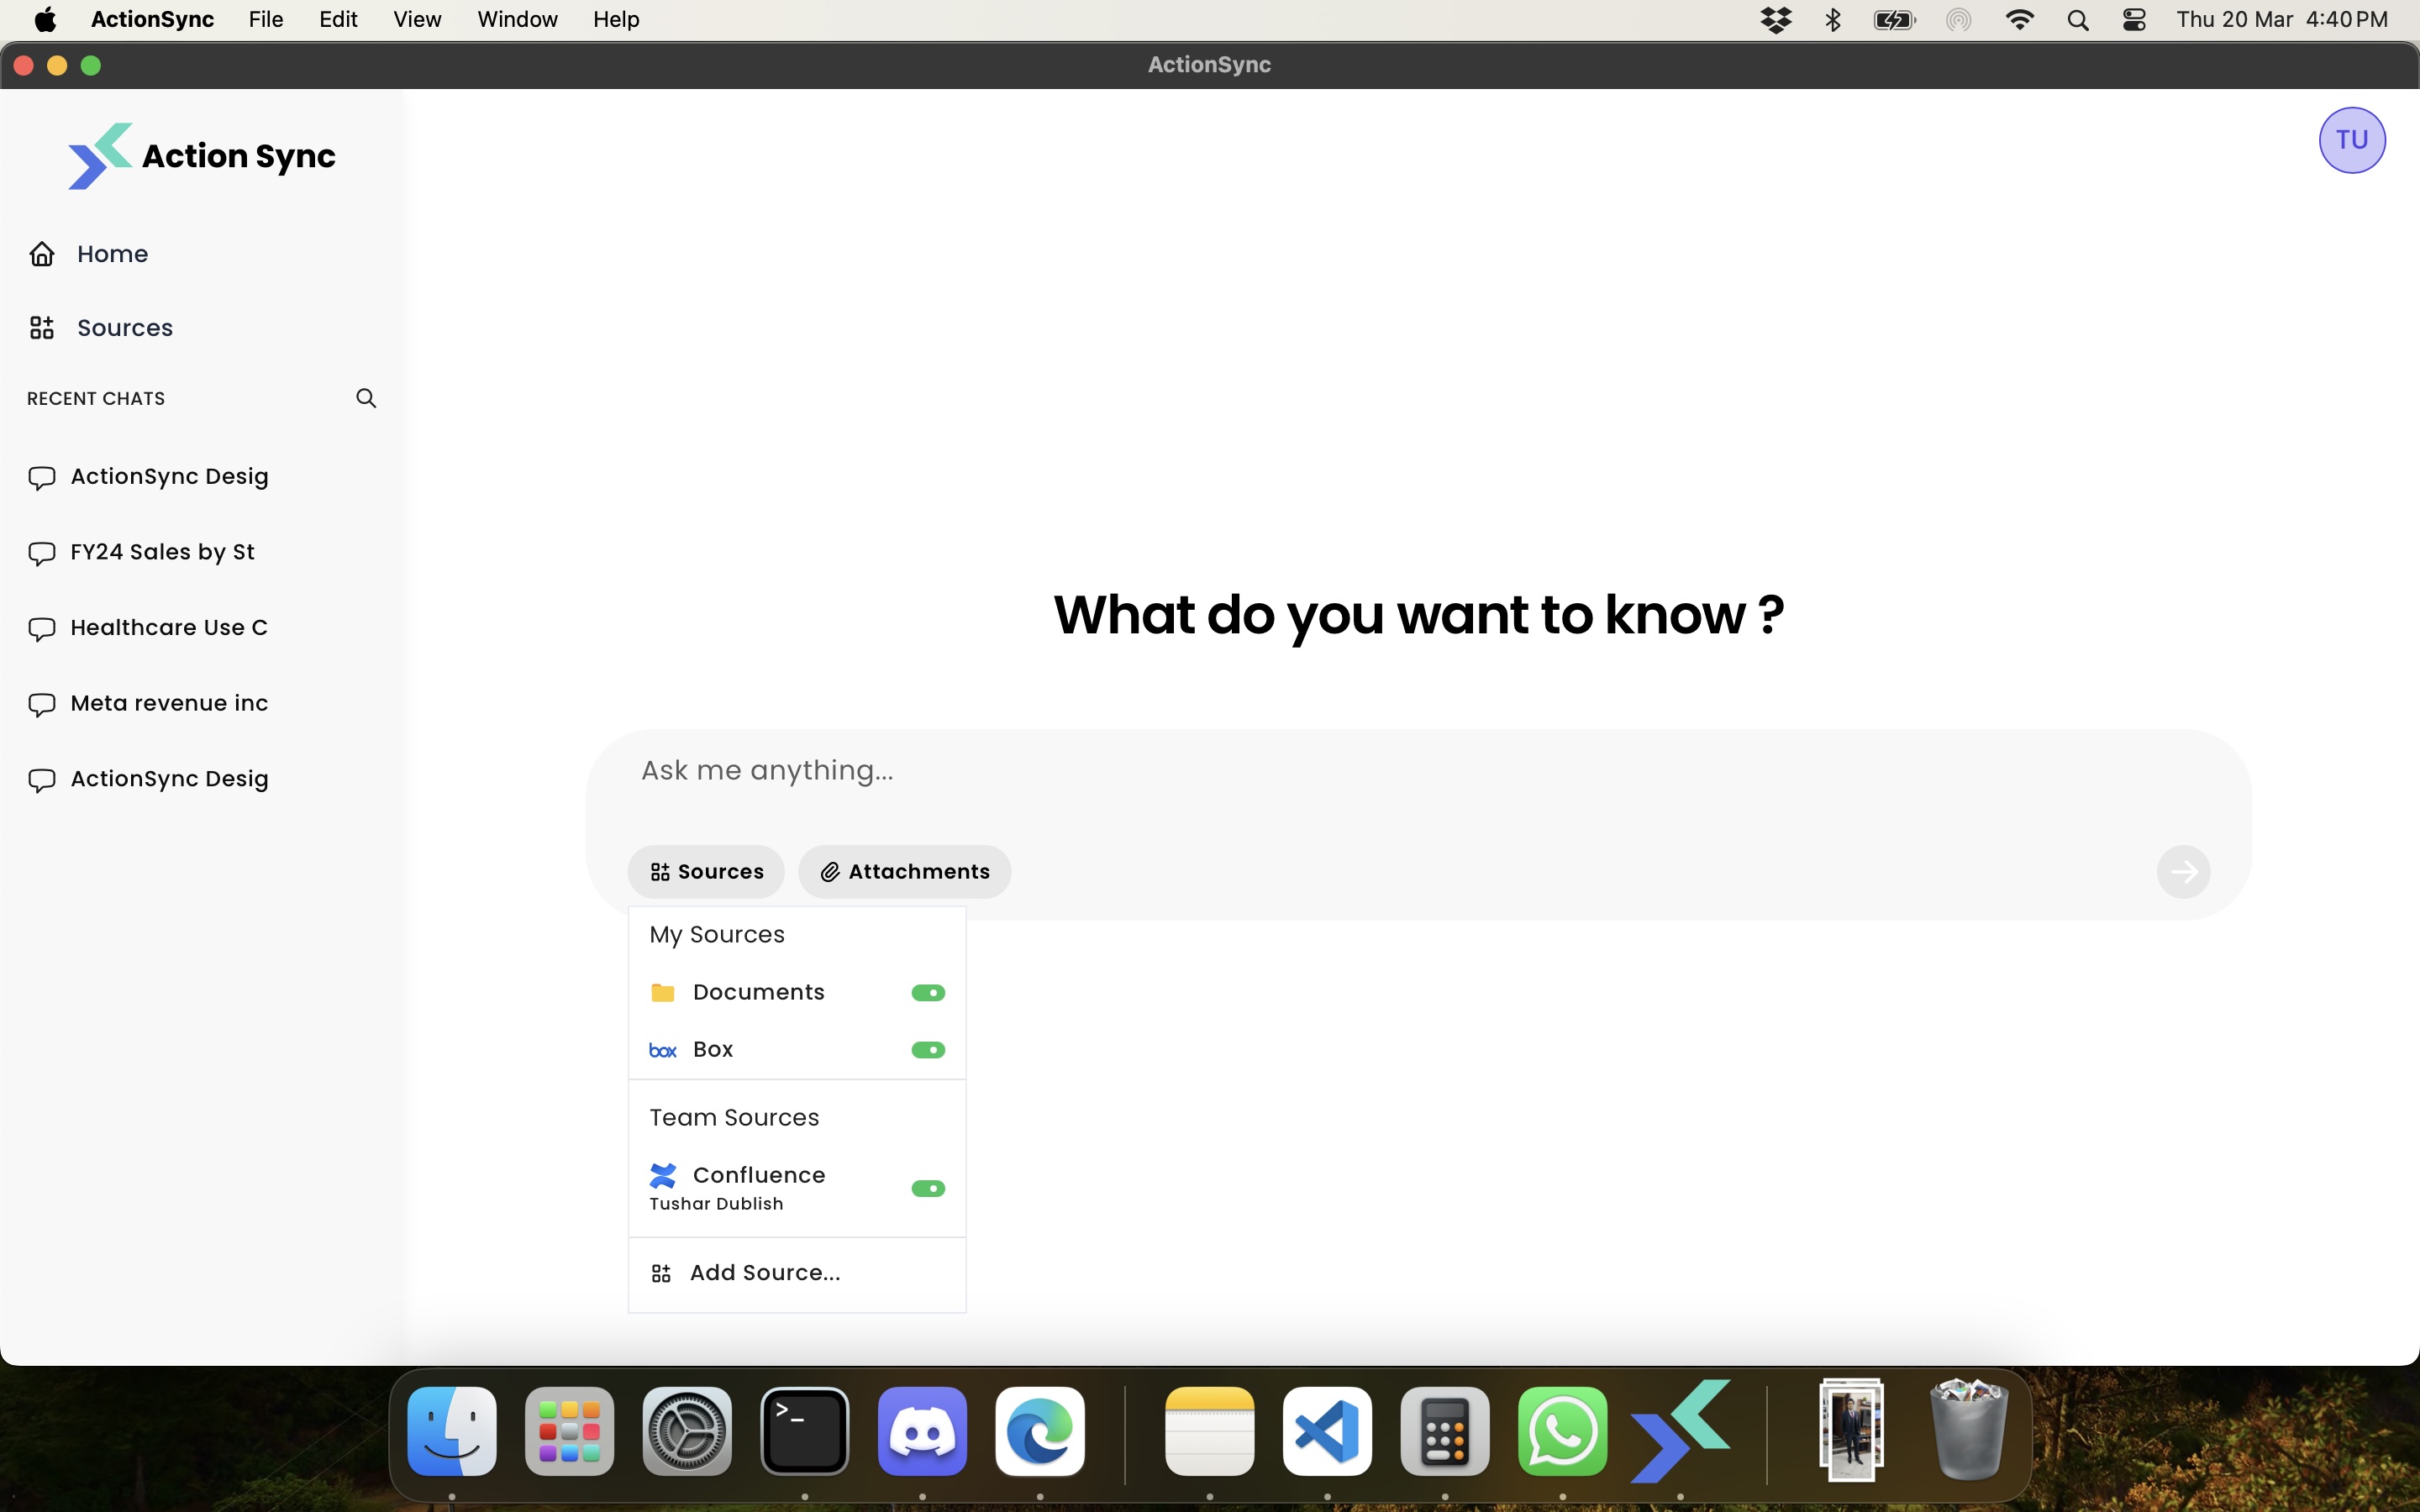2420x1512 pixels.
Task: Select the Home icon in sidebar
Action: 41,253
